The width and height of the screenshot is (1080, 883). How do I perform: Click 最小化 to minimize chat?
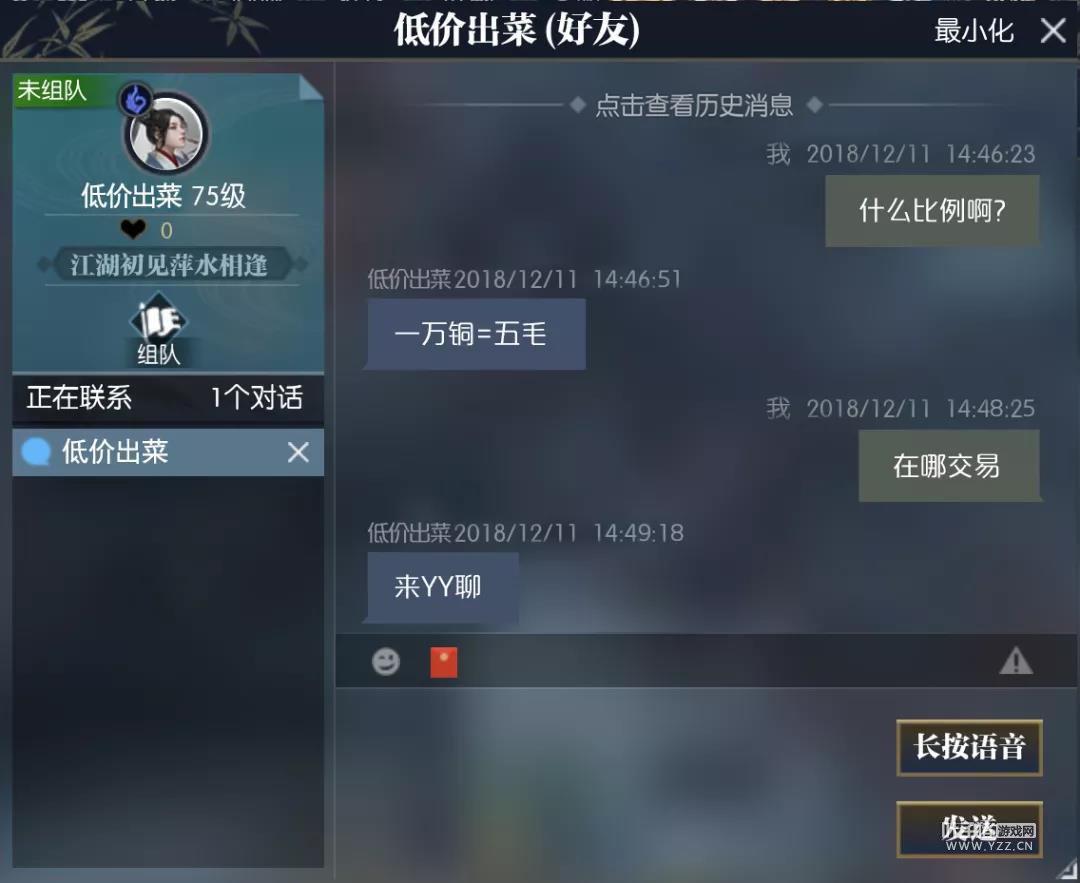coord(974,31)
